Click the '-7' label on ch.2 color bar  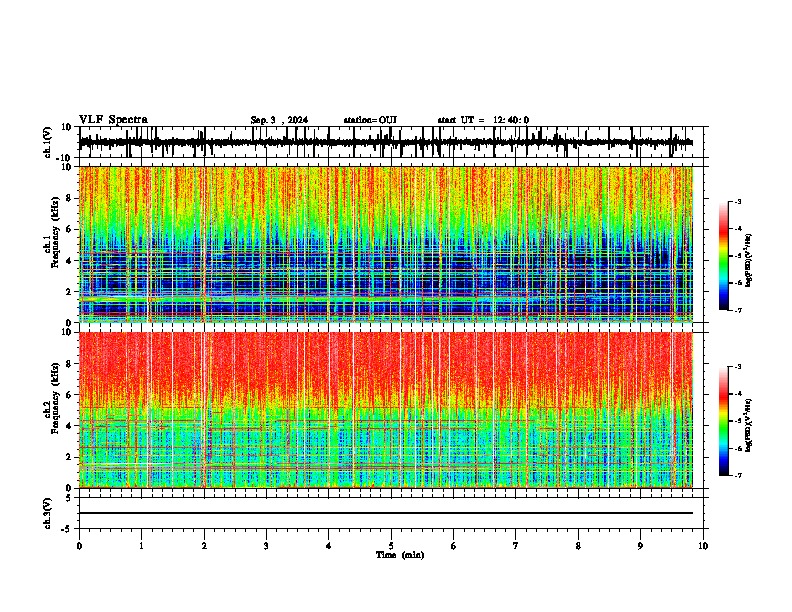[738, 475]
